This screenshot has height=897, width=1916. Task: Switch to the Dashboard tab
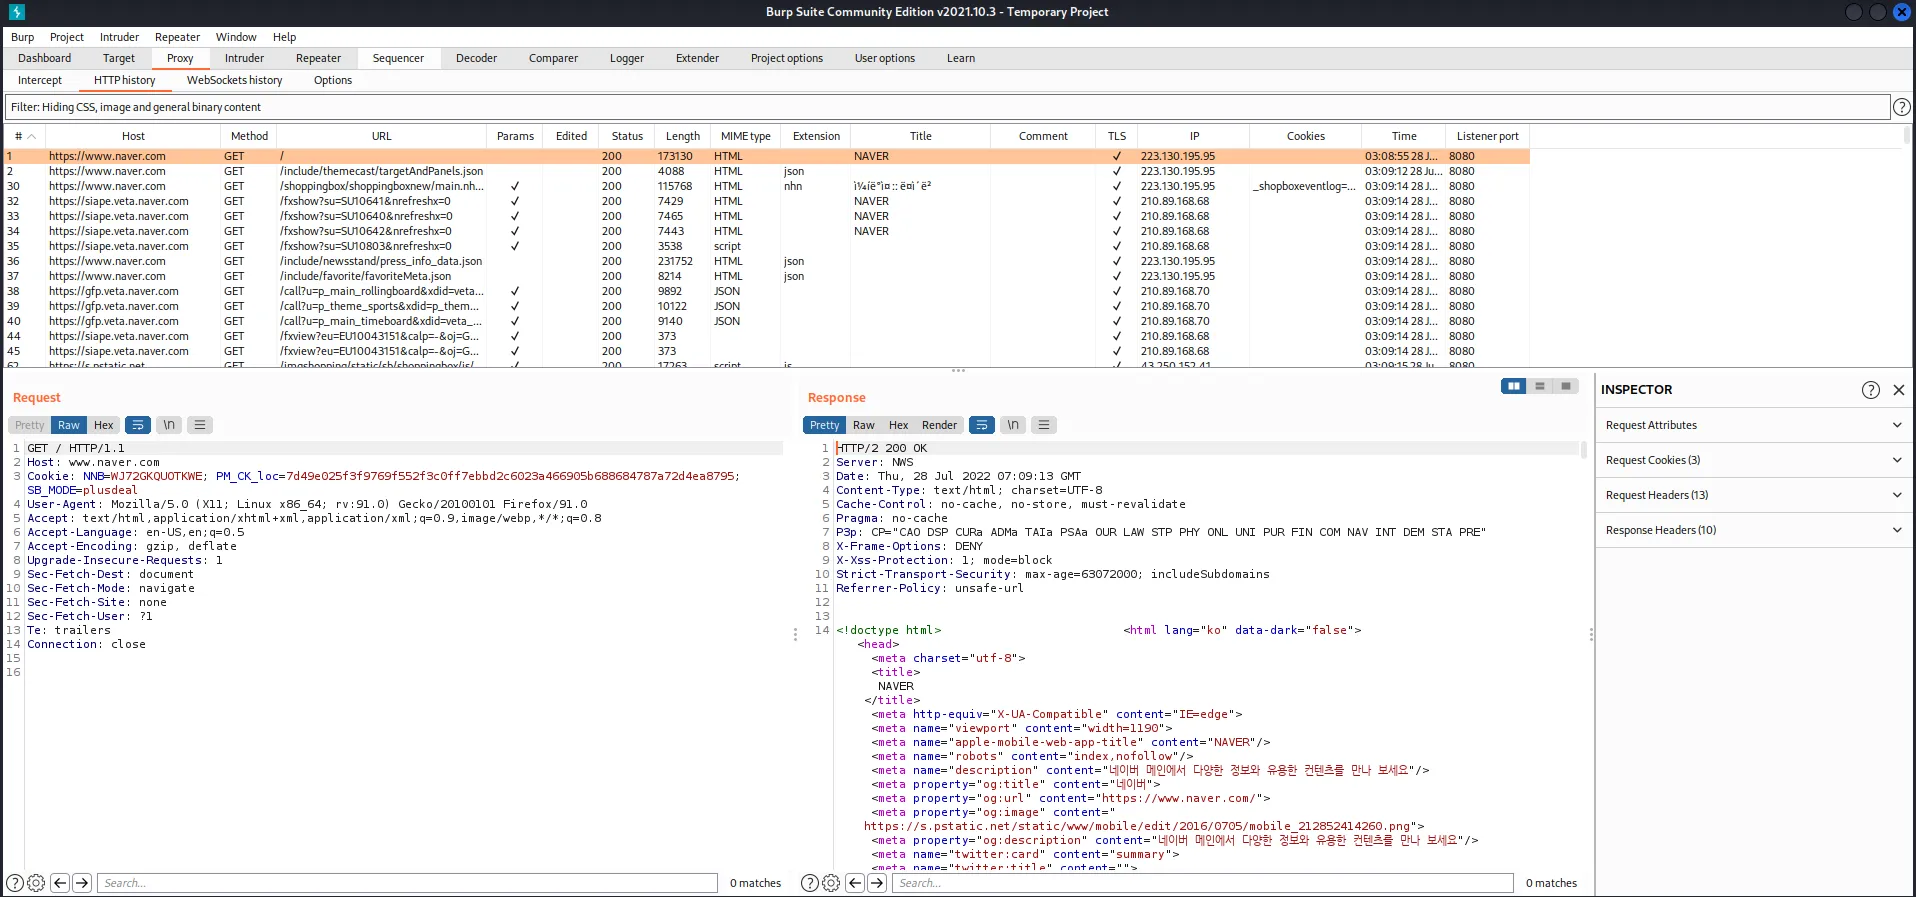(x=45, y=58)
